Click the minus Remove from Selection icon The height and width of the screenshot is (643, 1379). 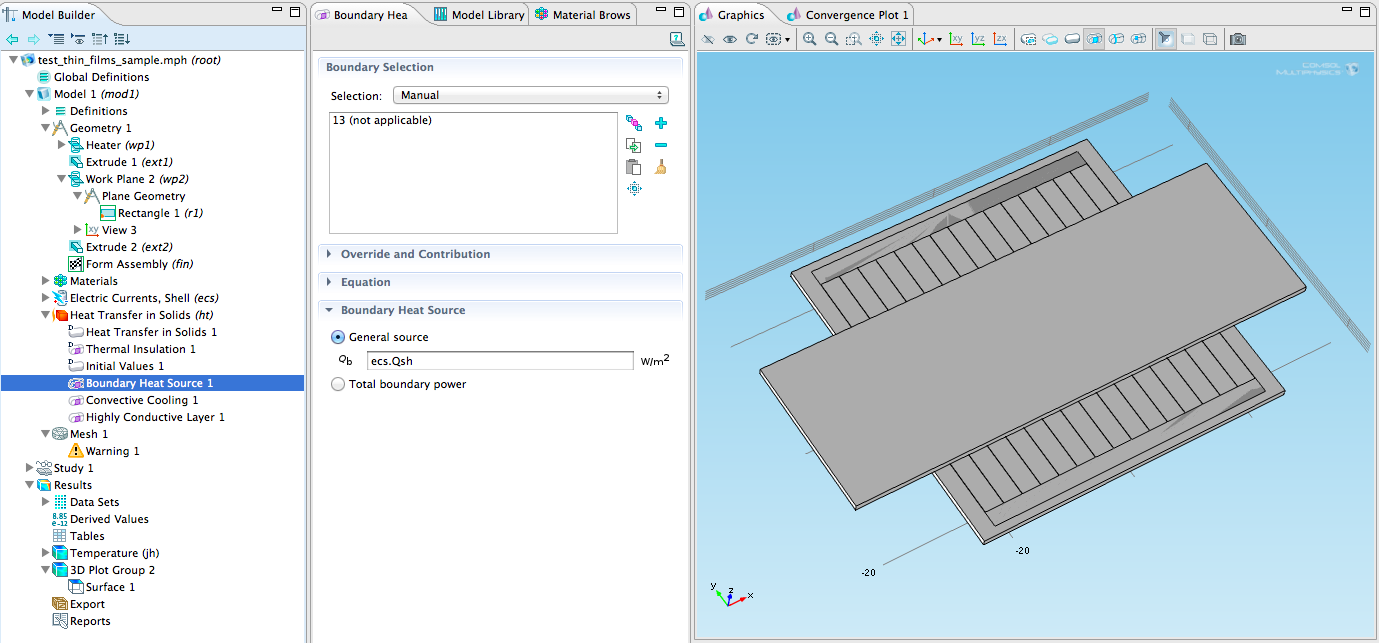click(x=660, y=145)
